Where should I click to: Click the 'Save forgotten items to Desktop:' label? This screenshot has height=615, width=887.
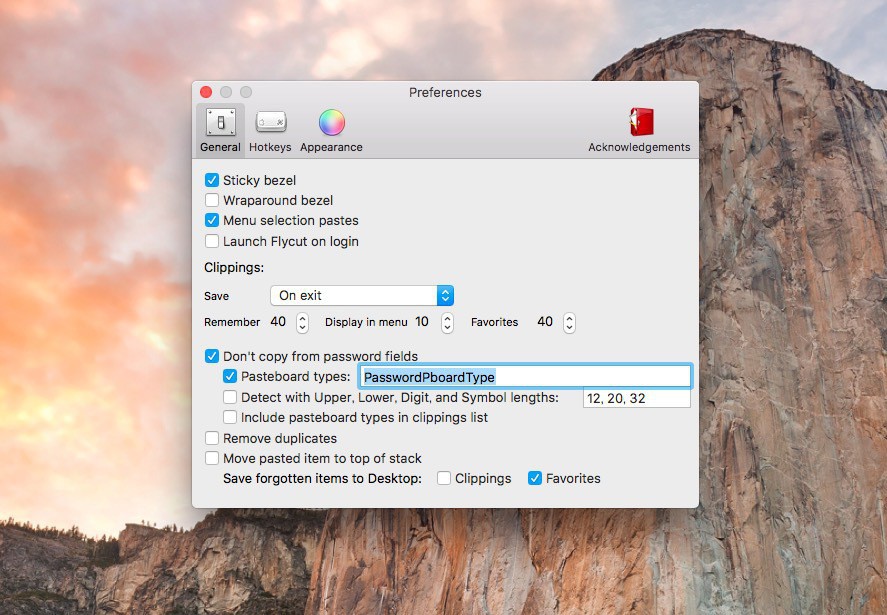pyautogui.click(x=322, y=479)
